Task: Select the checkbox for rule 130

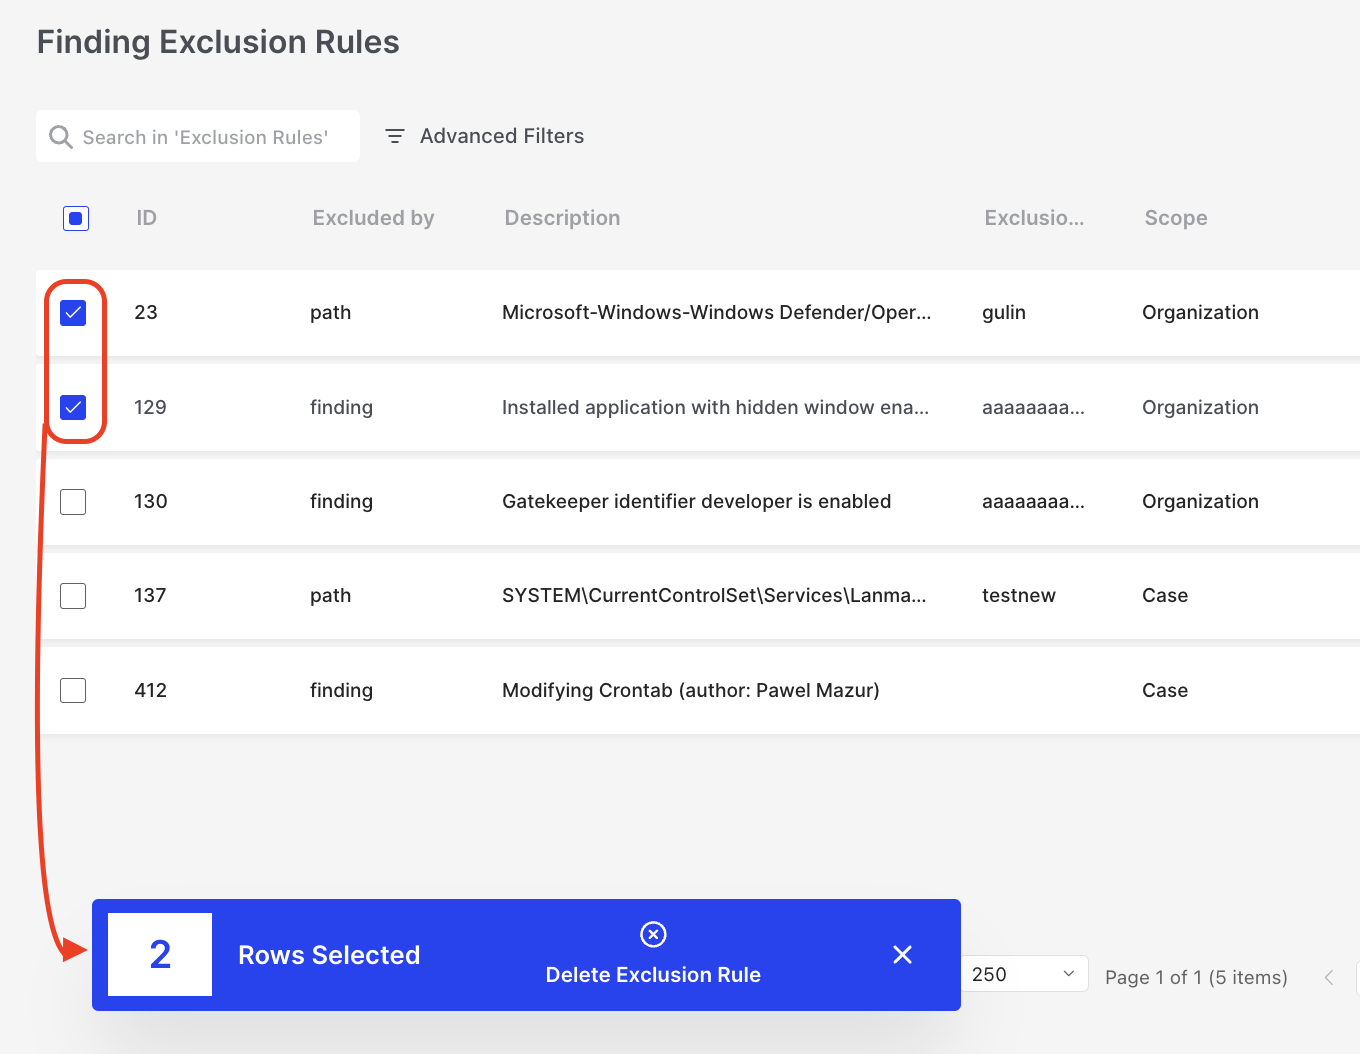Action: point(73,502)
